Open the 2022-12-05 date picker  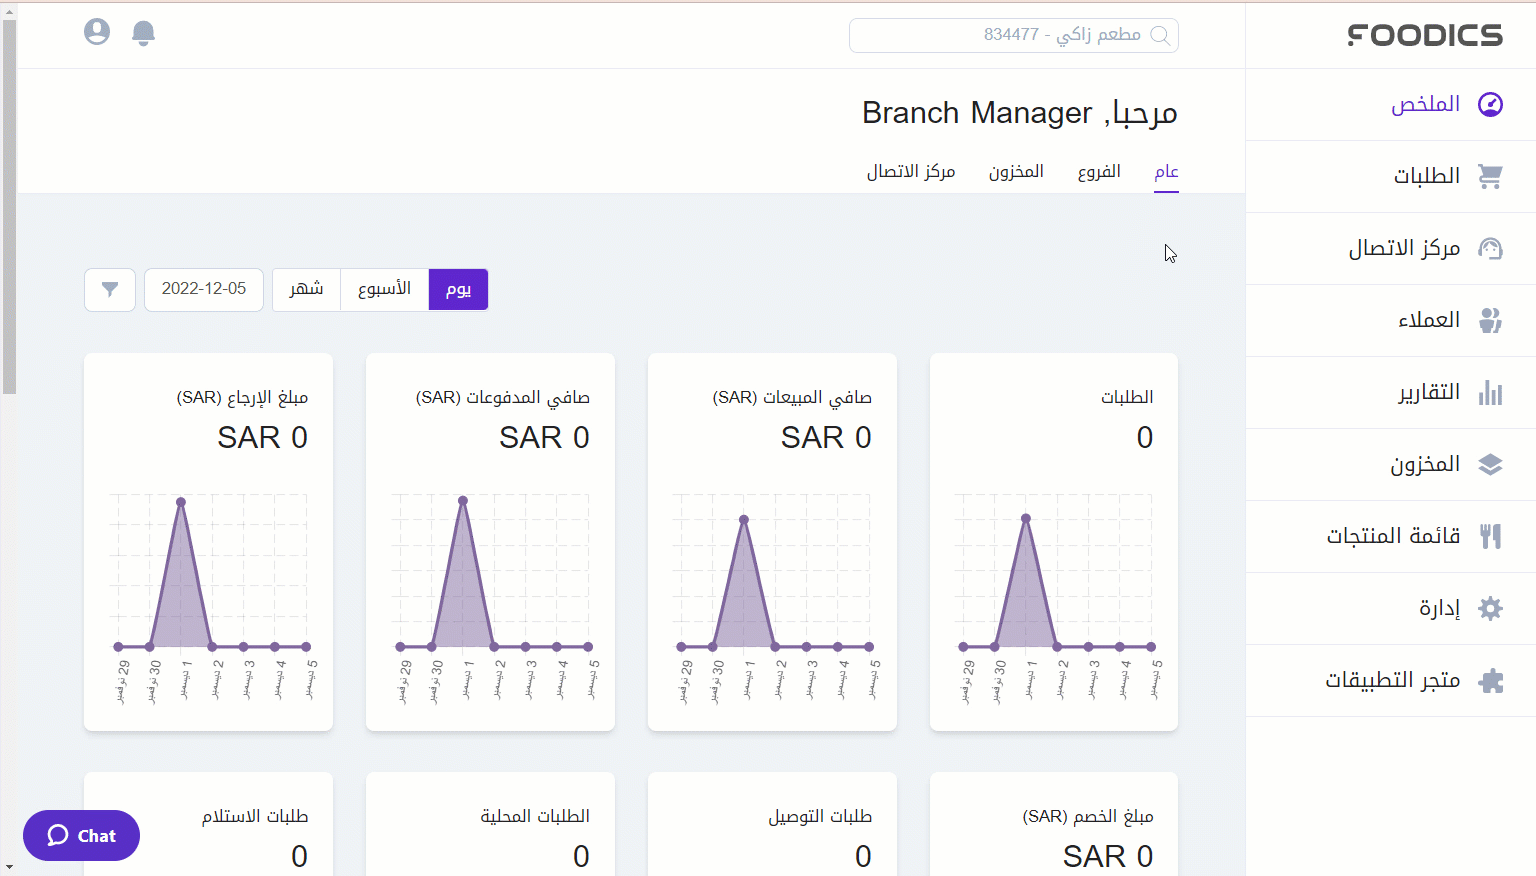[x=204, y=290]
